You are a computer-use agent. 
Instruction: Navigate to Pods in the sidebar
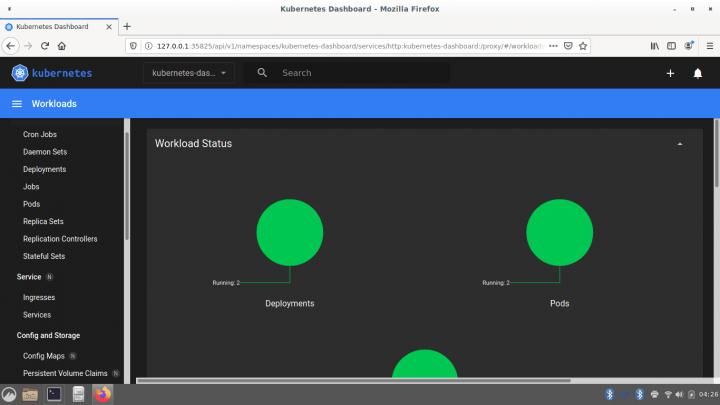(x=32, y=204)
